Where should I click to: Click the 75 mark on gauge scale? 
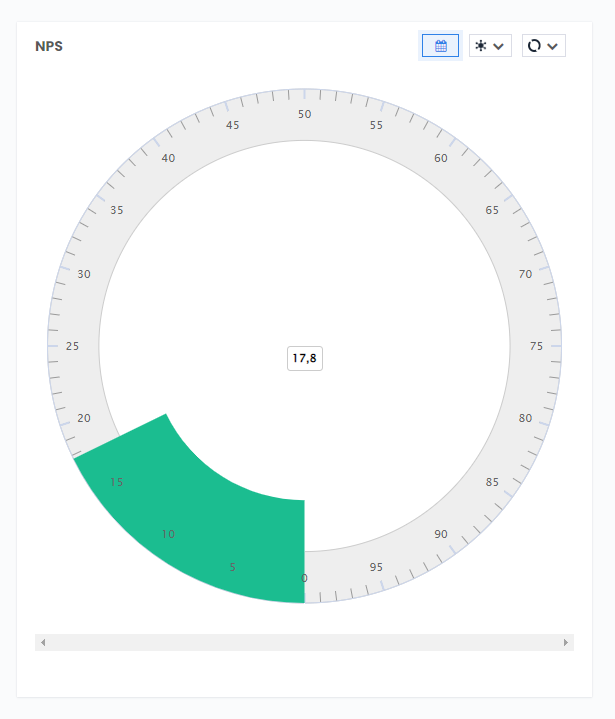536,346
